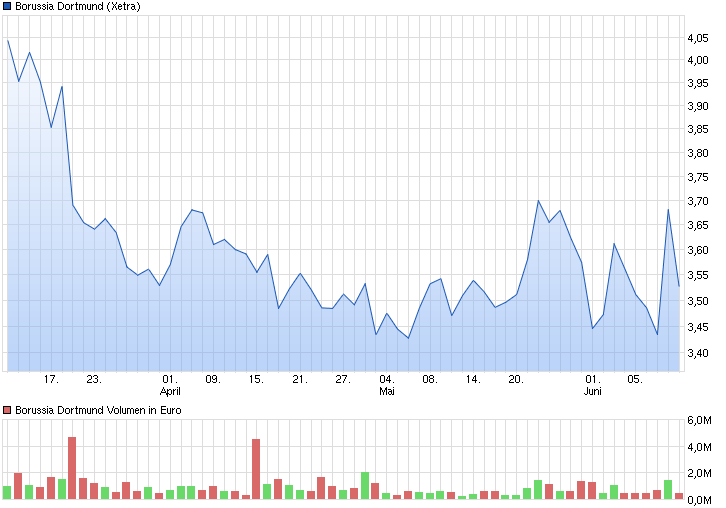The height and width of the screenshot is (508, 726).
Task: Click the lowest price point after 04. Mai
Action: coord(408,338)
